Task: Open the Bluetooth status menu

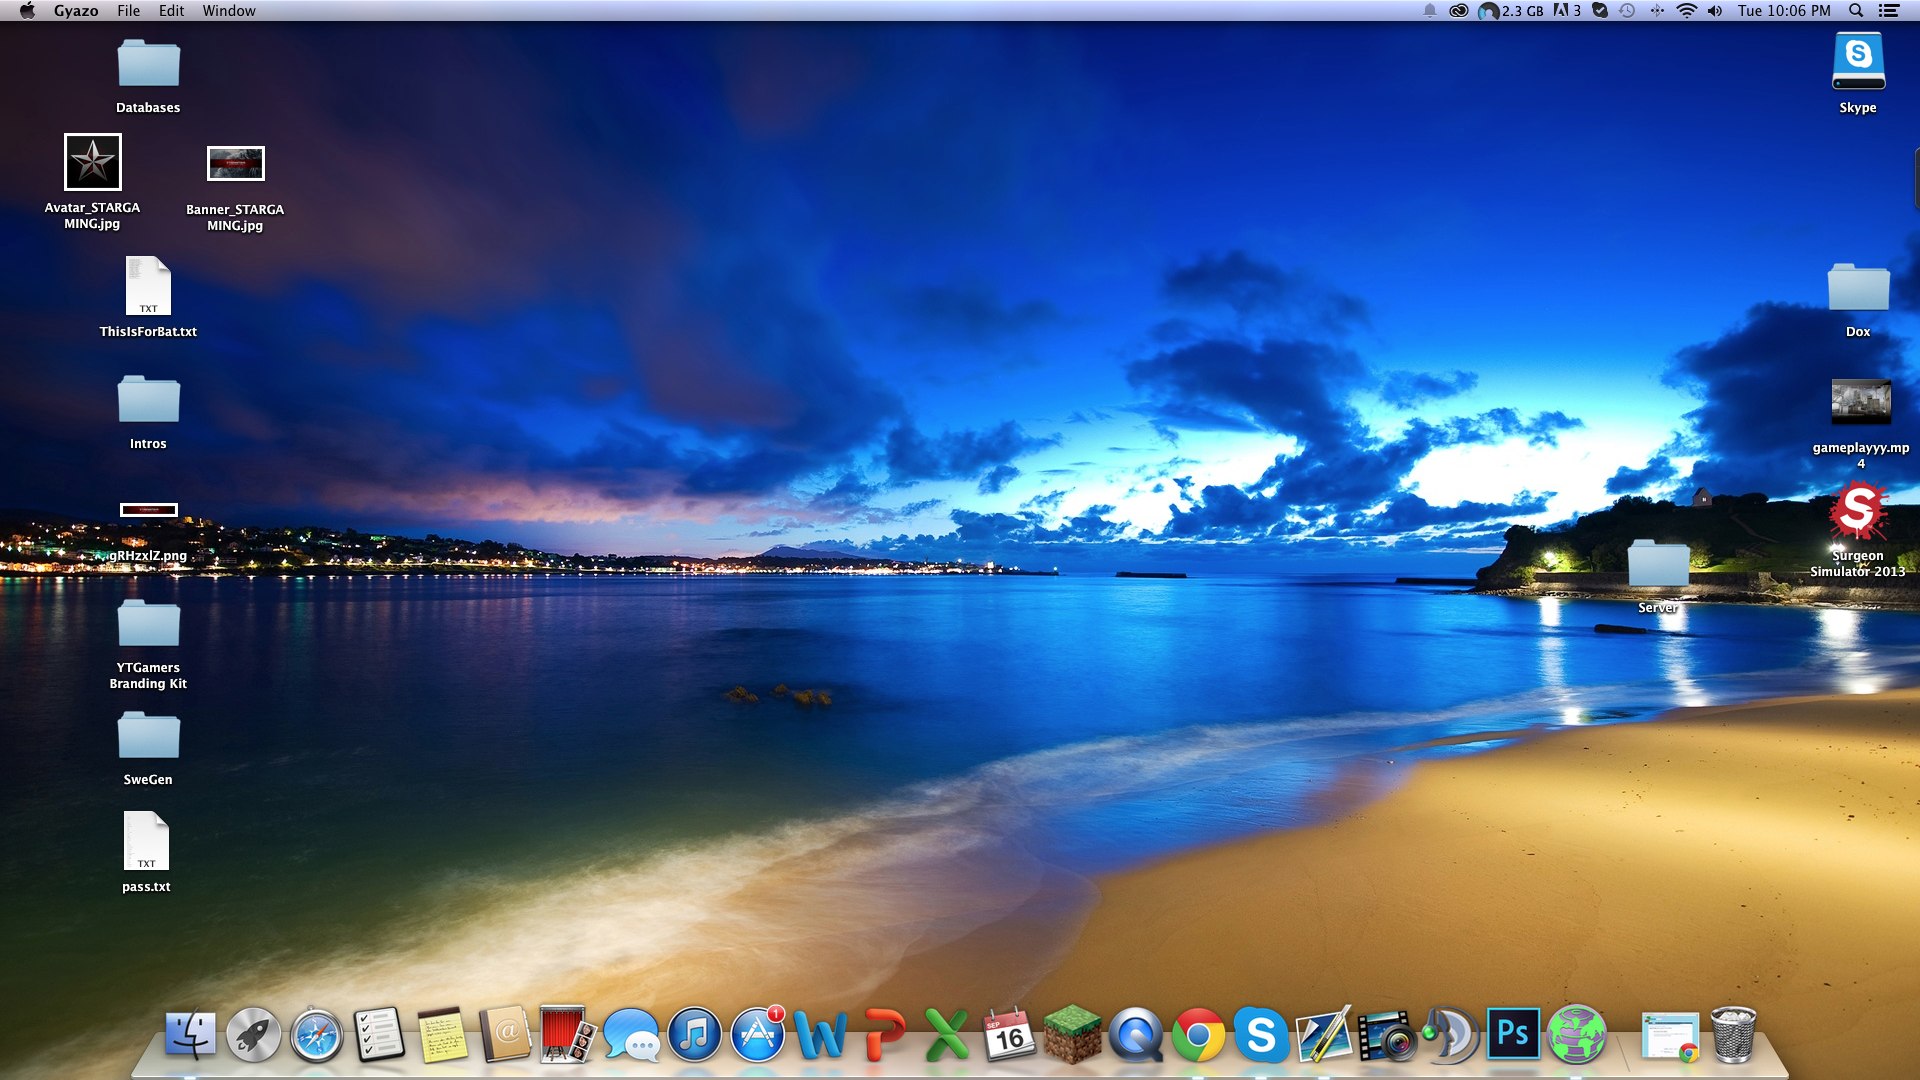Action: (1657, 11)
